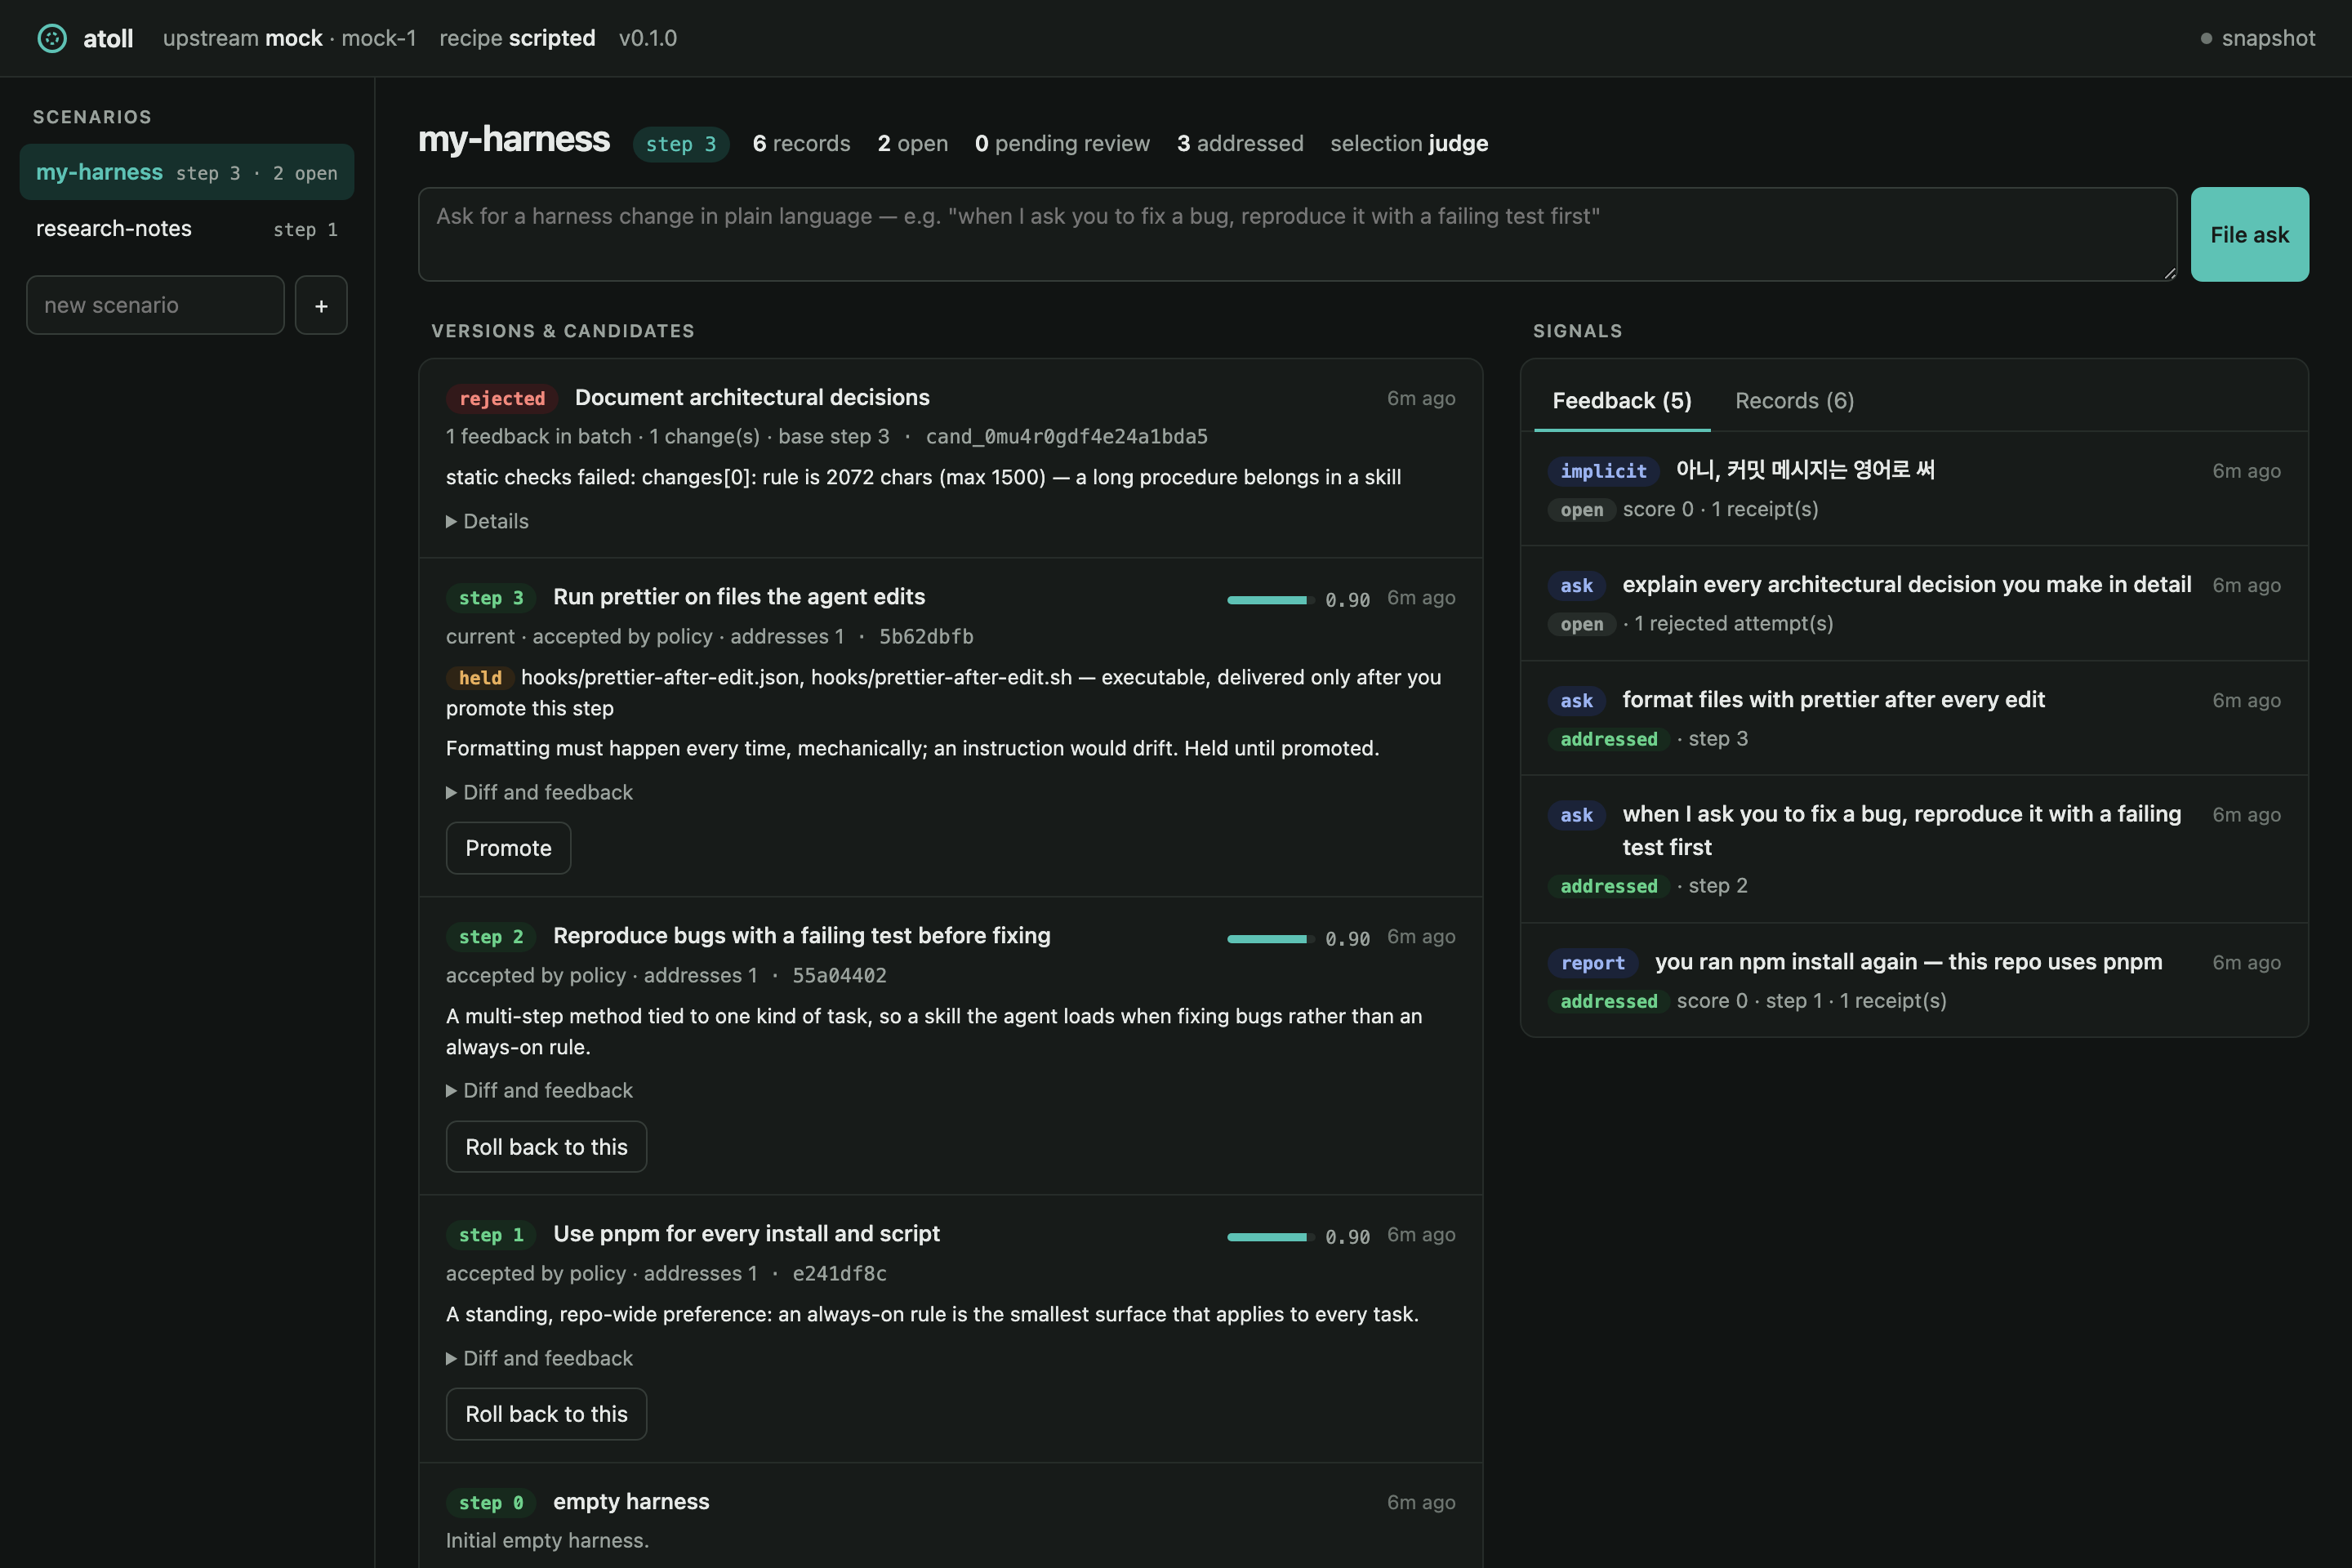Click 'upstream mock · mock-1' in top bar
The height and width of the screenshot is (1568, 2352).
pos(289,38)
